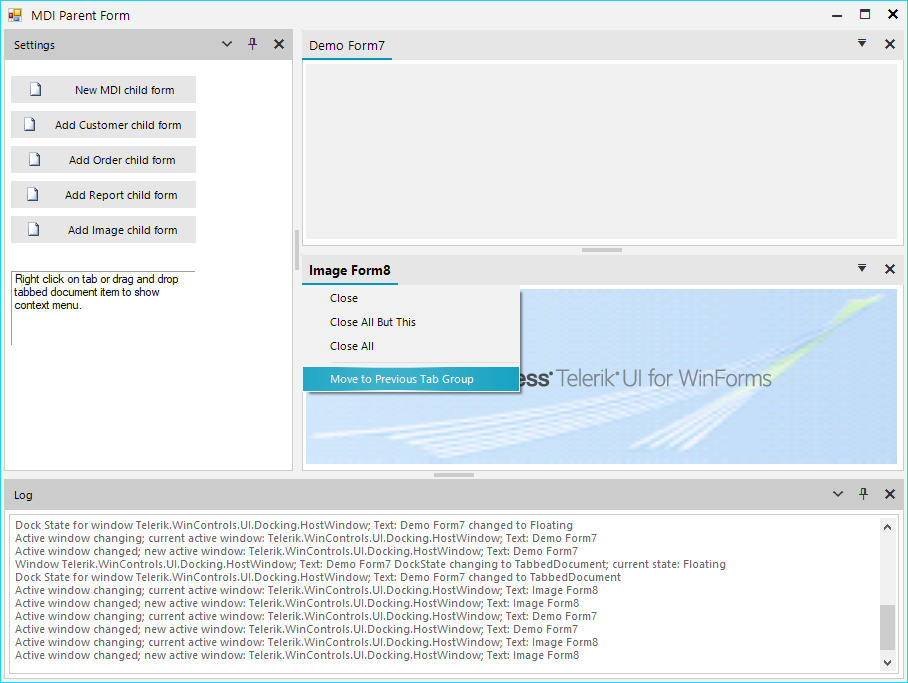The image size is (908, 683).
Task: Close the Log panel
Action: [x=890, y=494]
